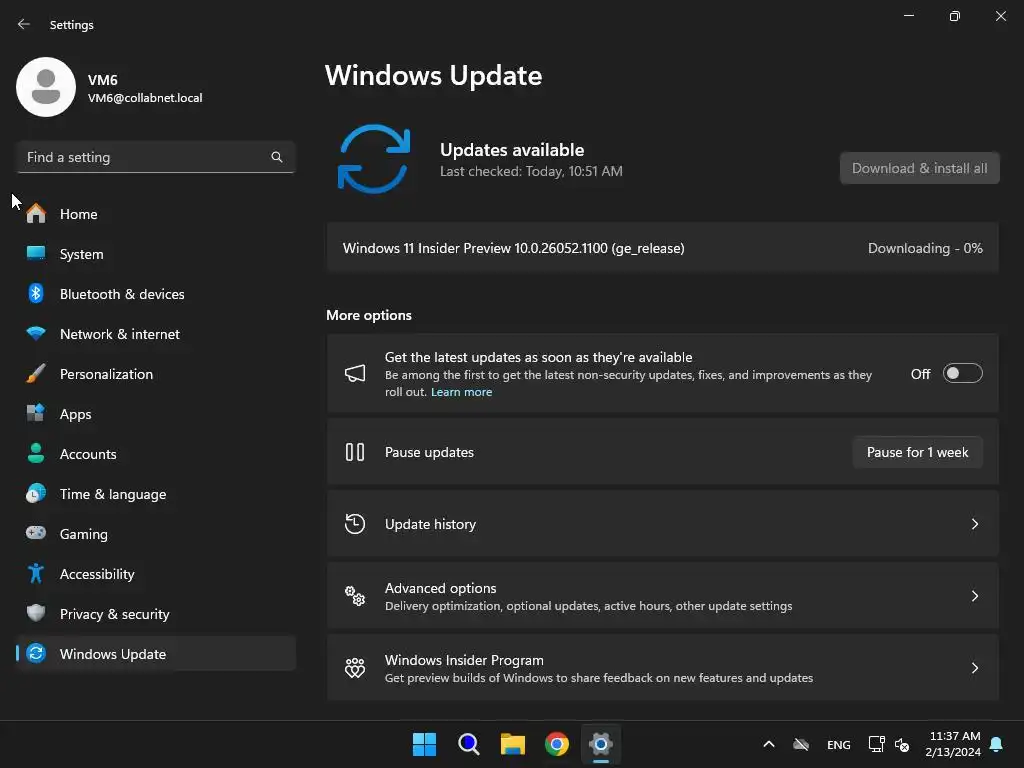Screen dimensions: 1024x768
Task: Click the Apps icon in sidebar
Action: click(36, 413)
